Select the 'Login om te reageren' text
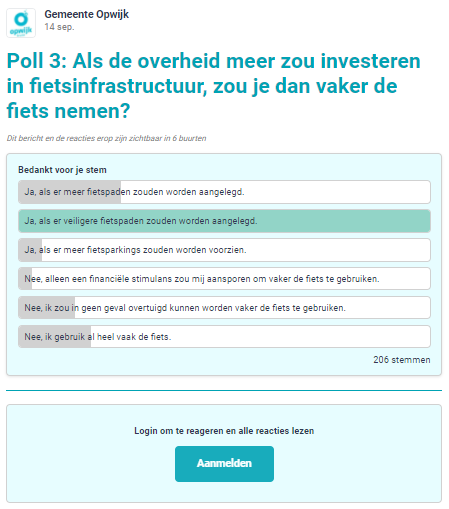449x509 pixels. (x=224, y=431)
